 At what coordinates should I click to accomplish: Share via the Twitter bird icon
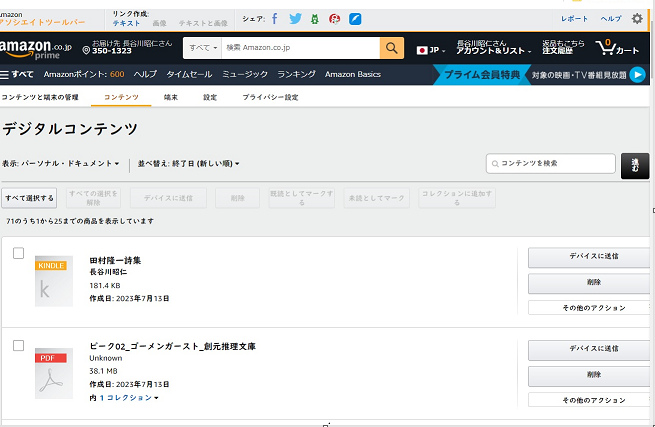click(295, 19)
